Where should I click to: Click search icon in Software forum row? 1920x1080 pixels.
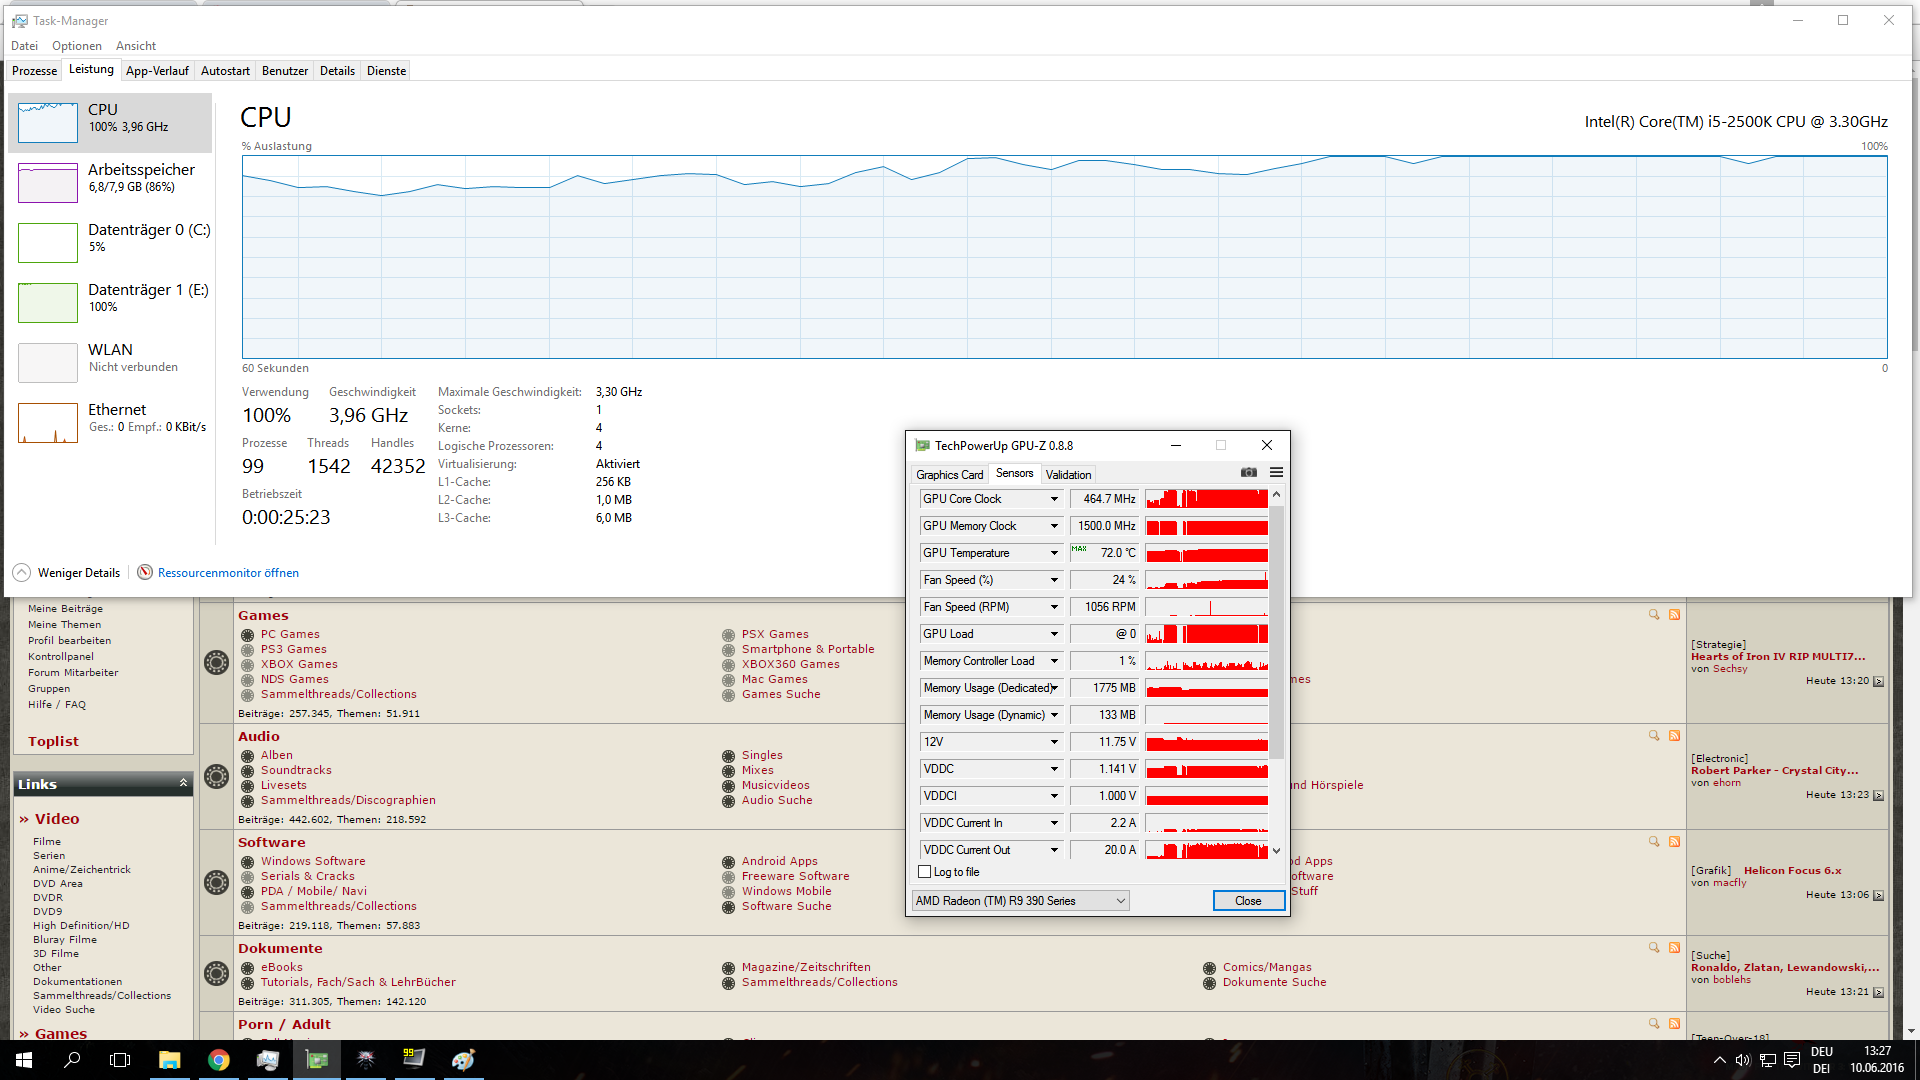1654,842
